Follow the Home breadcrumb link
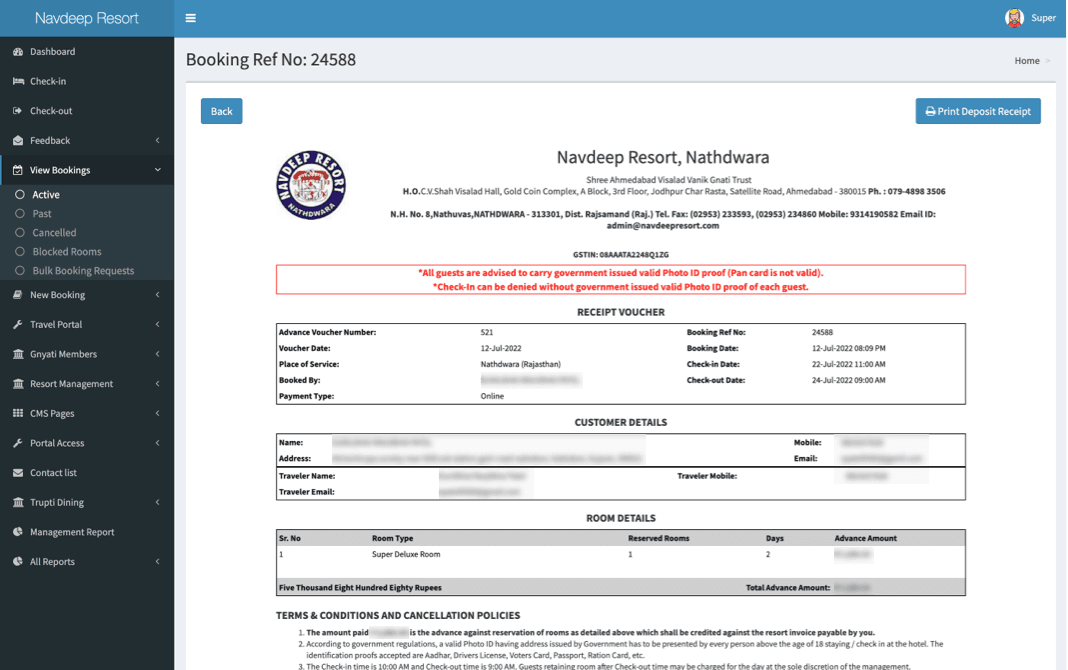1068x670 pixels. (1026, 61)
